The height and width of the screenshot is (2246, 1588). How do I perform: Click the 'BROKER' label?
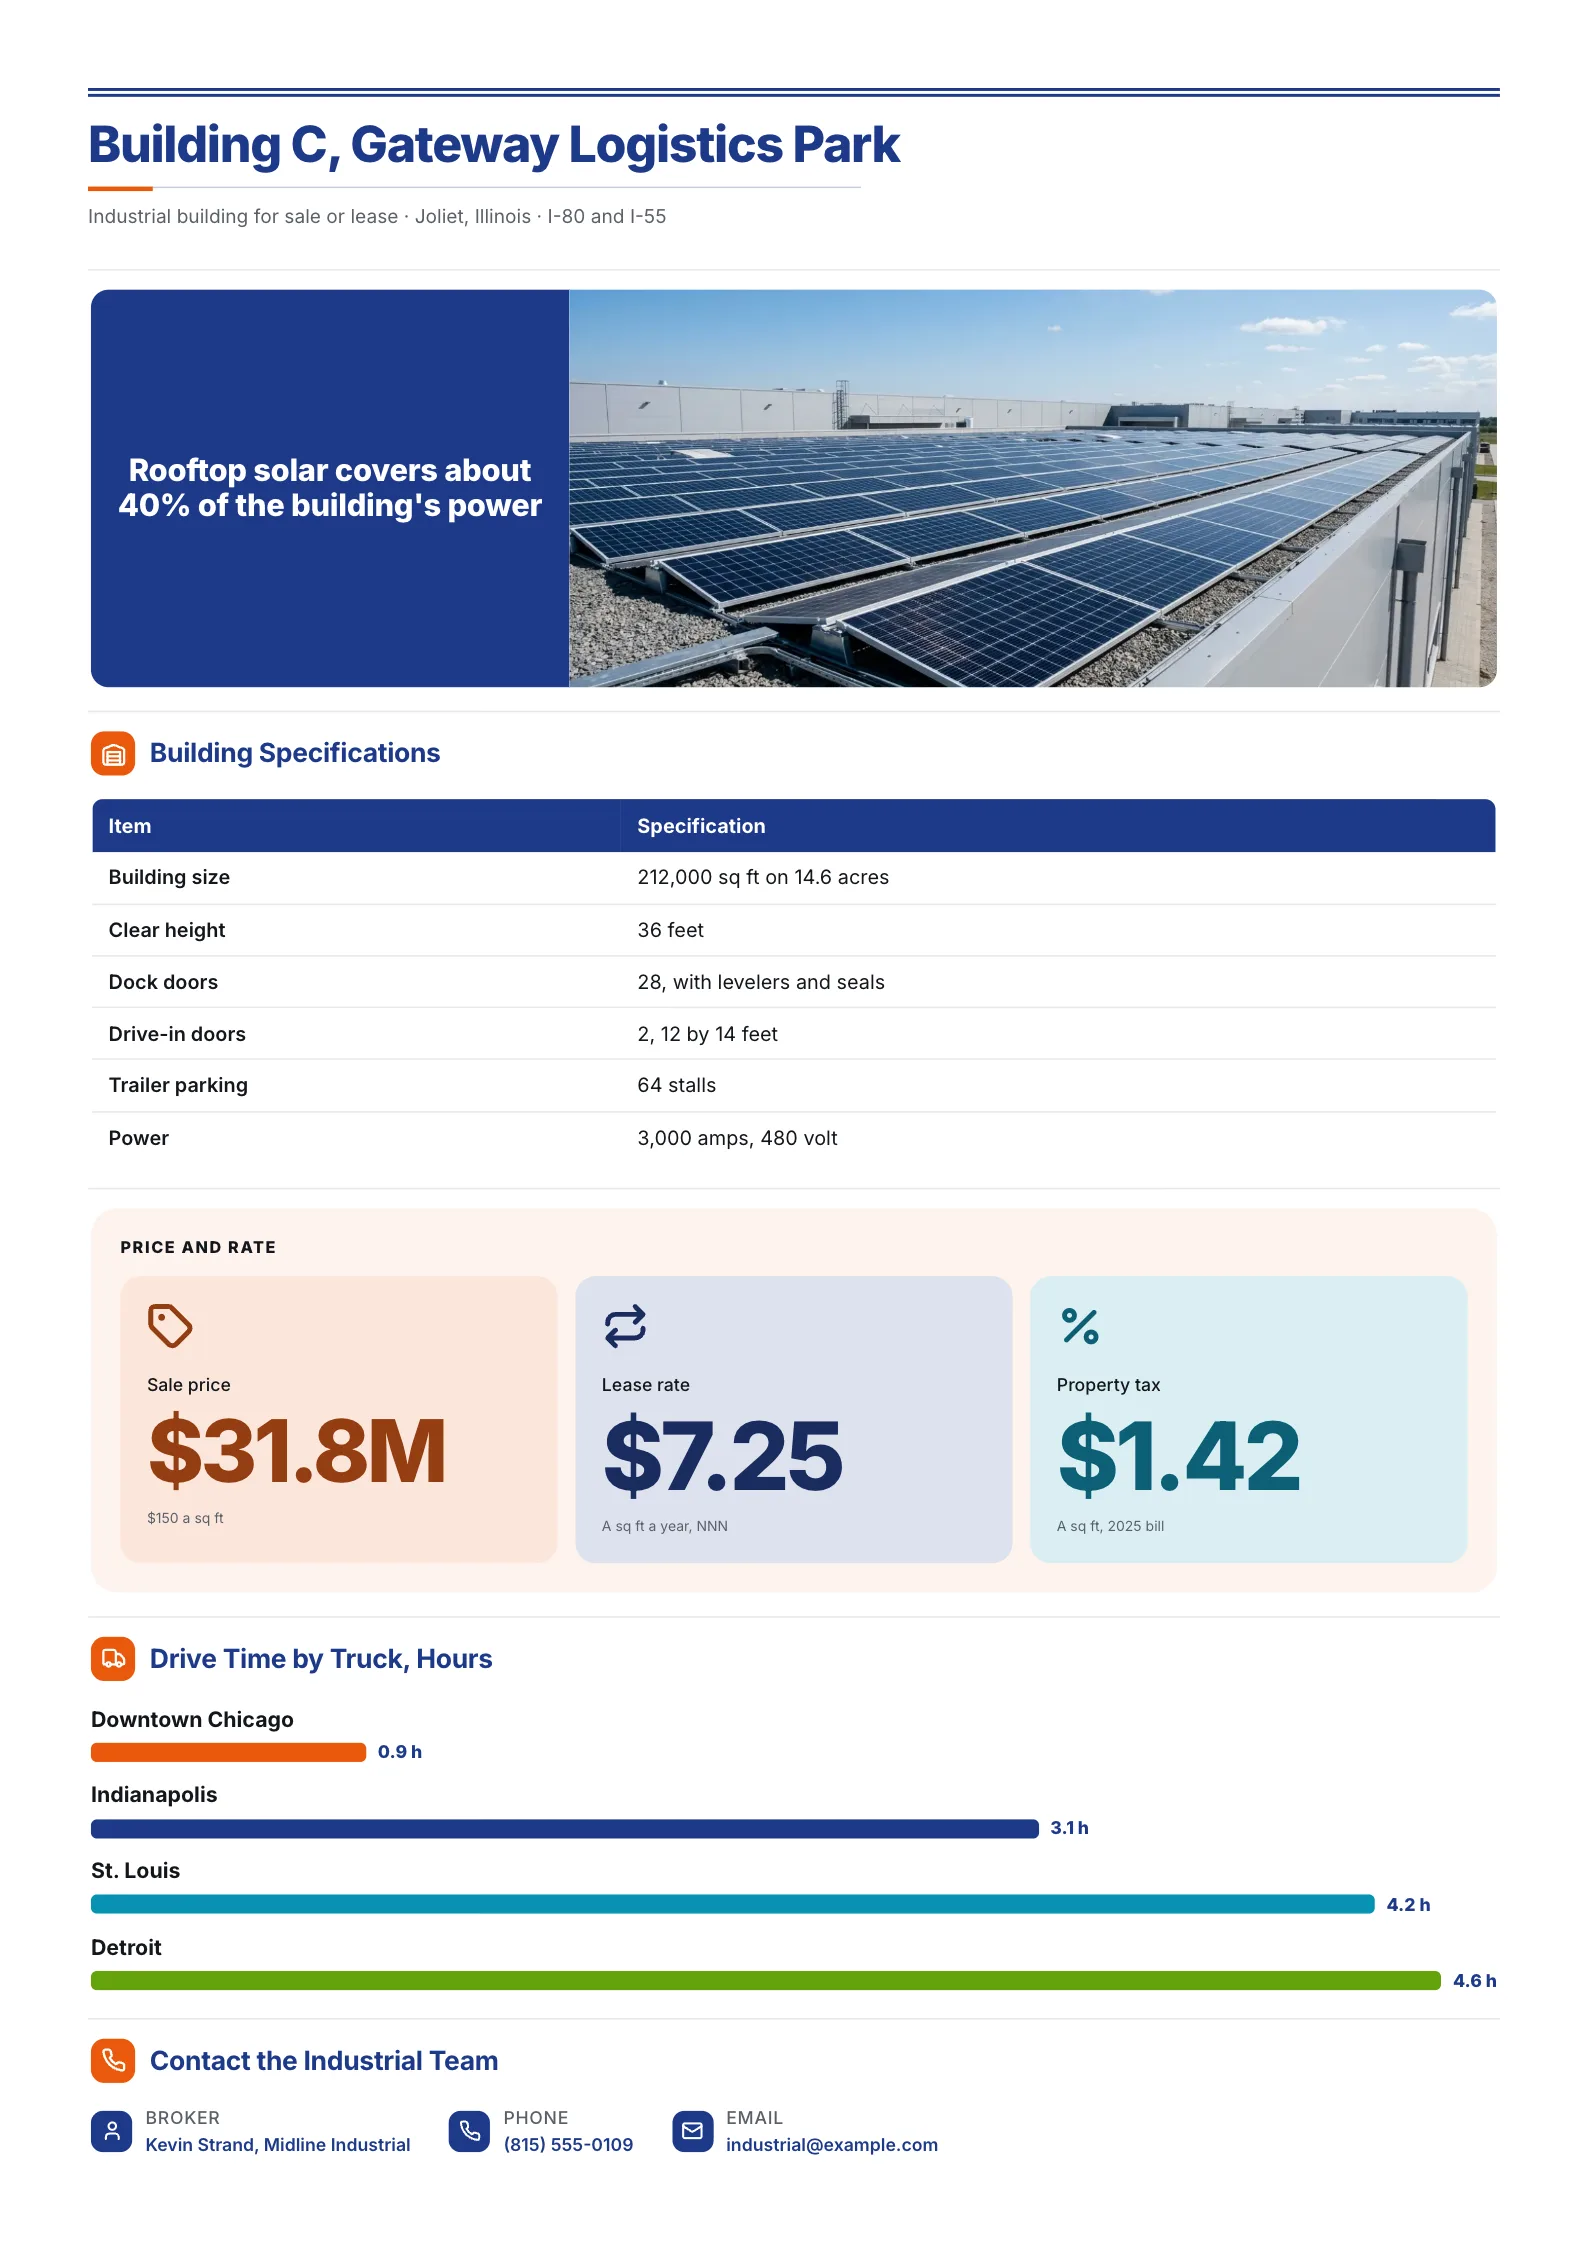coord(183,2118)
